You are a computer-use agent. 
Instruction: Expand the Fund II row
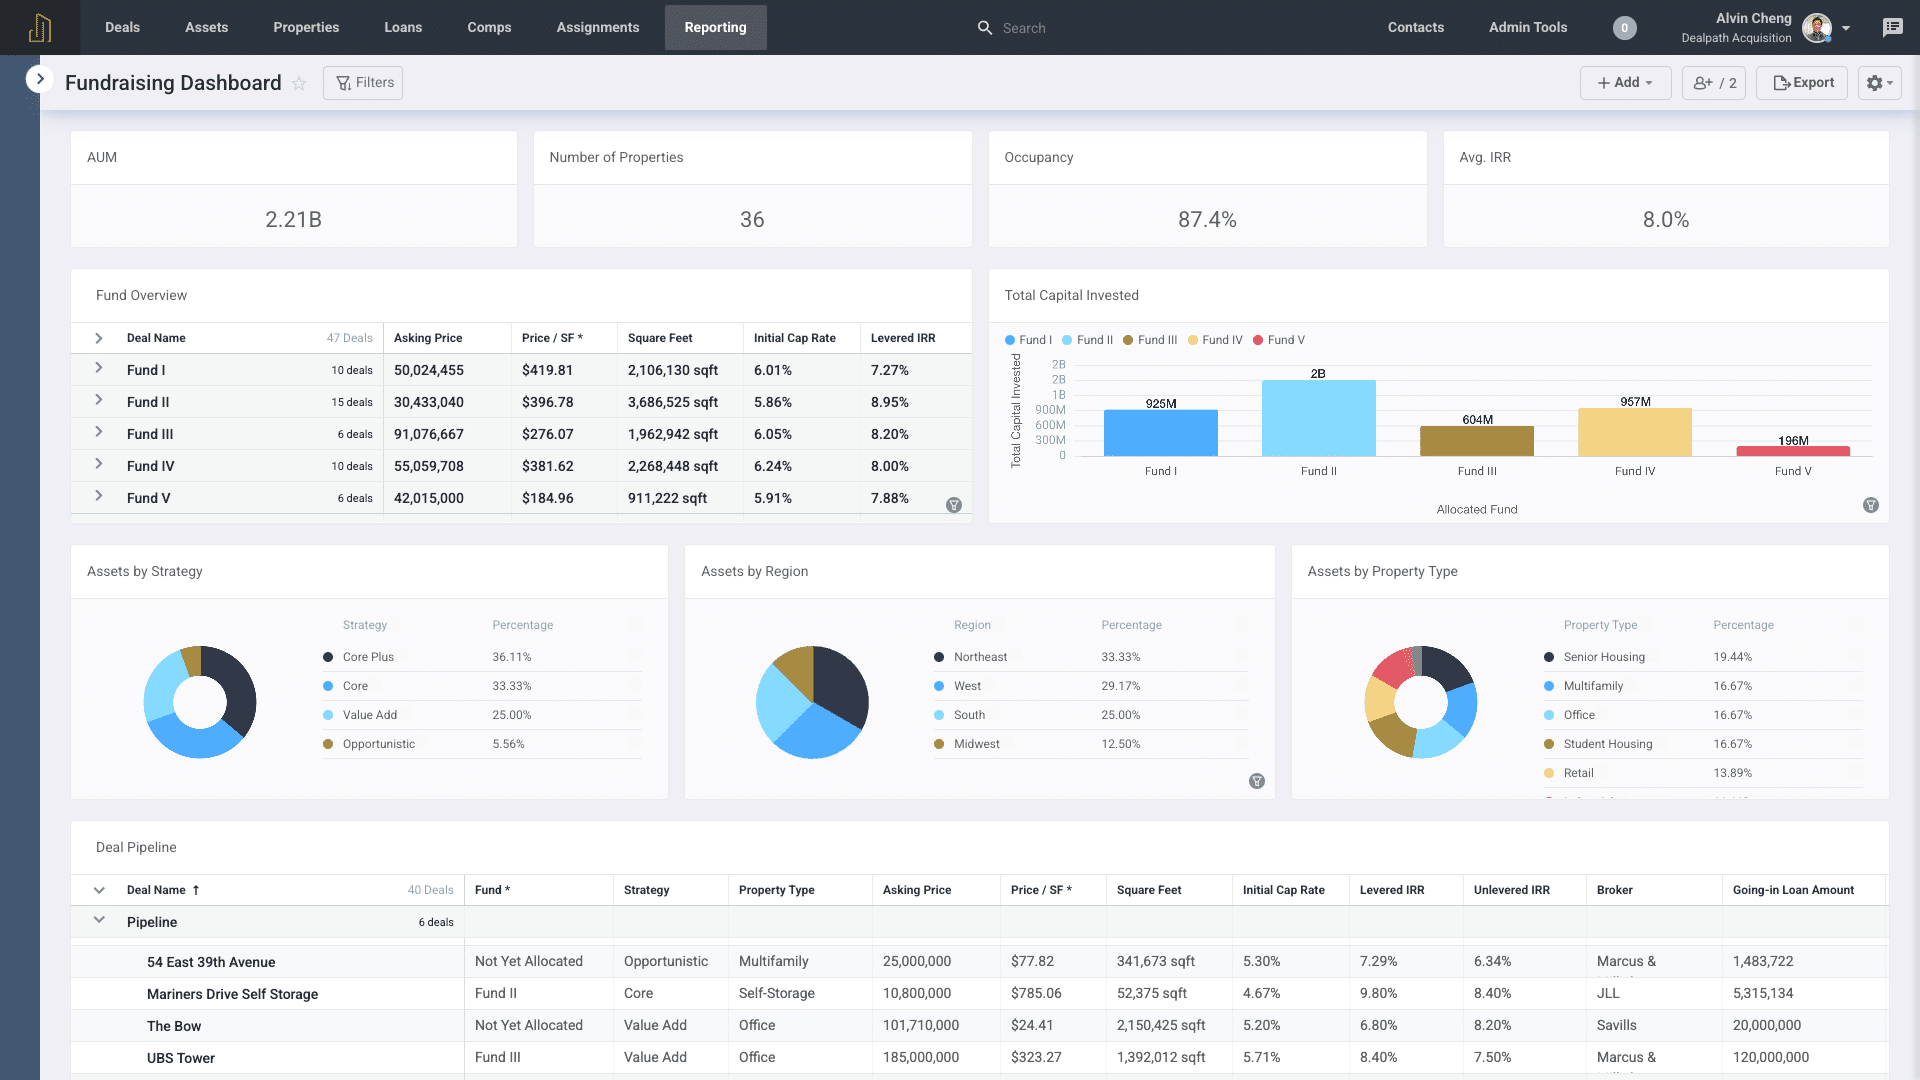pos(99,400)
